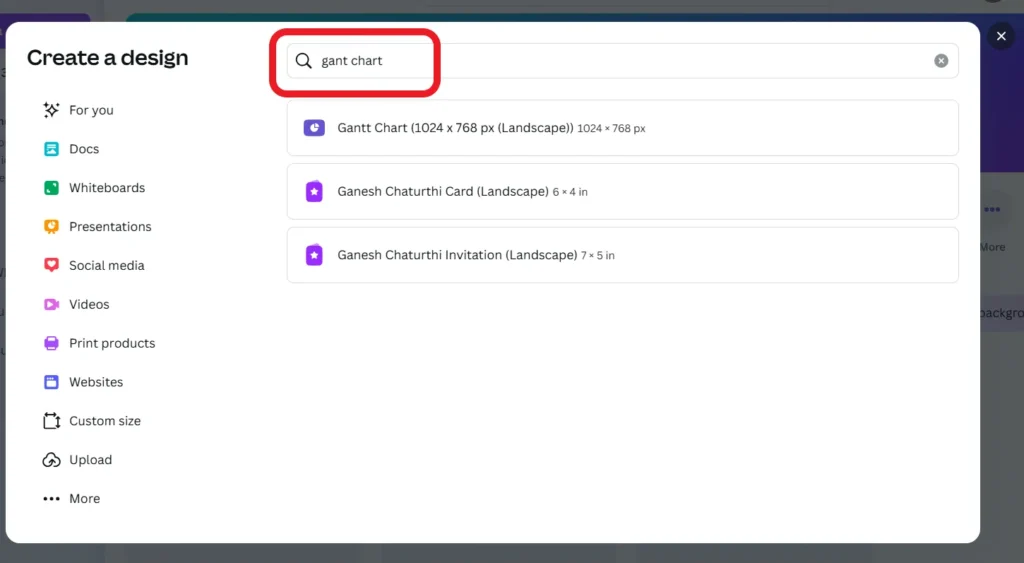
Task: Choose the Gantt Chart 1024 x 768 result
Action: point(622,128)
